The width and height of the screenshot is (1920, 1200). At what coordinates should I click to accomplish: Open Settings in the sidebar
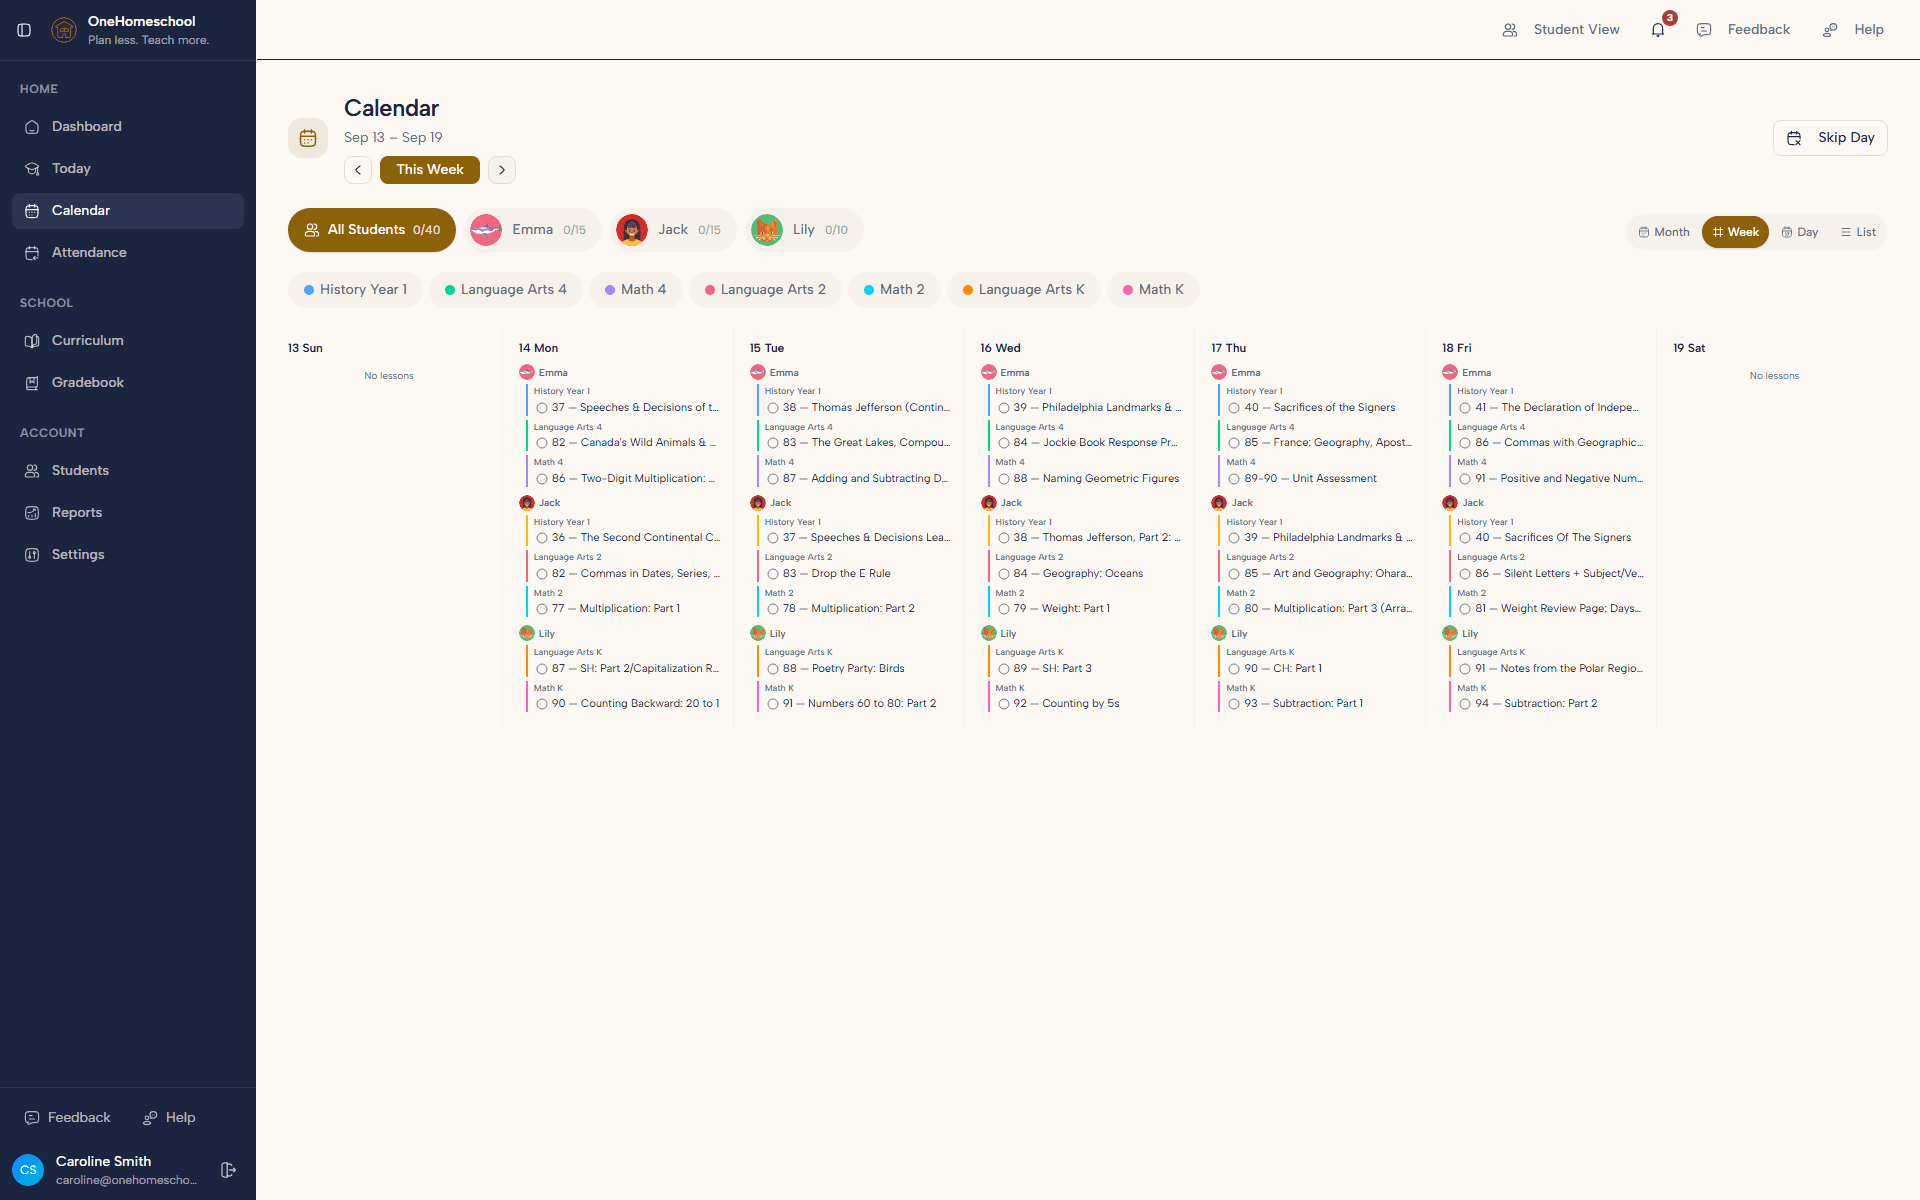point(128,555)
